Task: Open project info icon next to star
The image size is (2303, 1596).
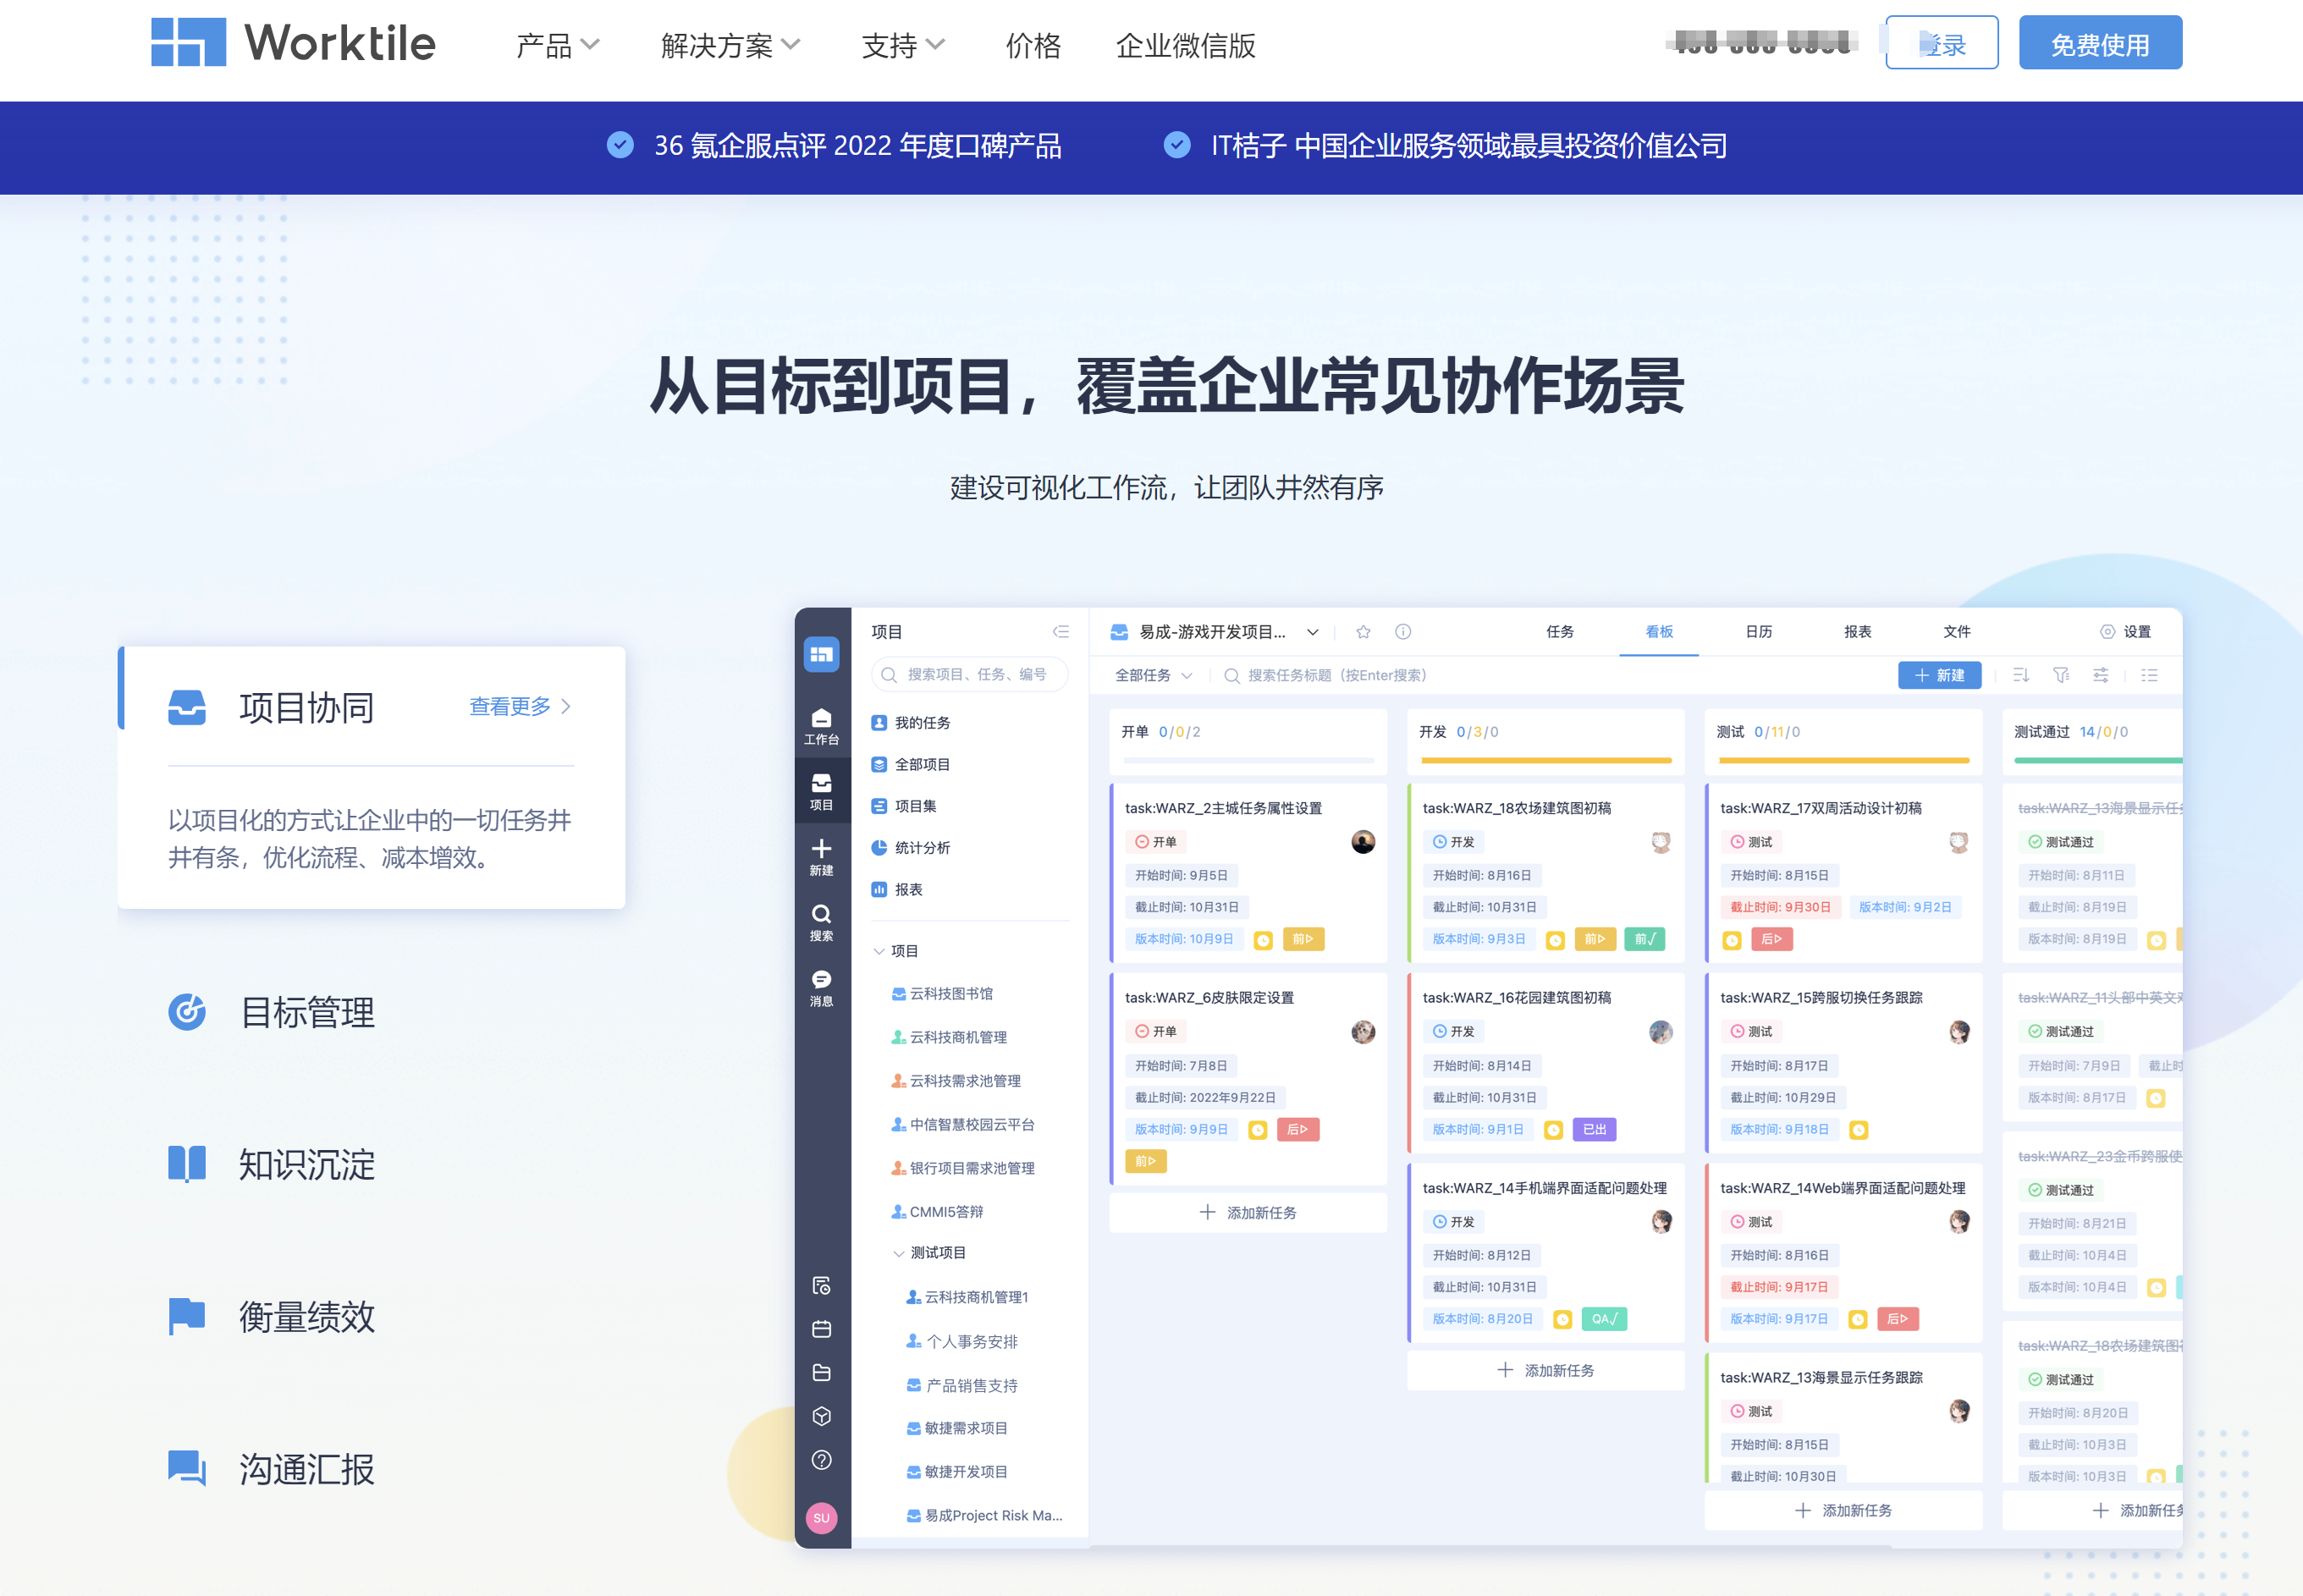Action: [x=1403, y=631]
